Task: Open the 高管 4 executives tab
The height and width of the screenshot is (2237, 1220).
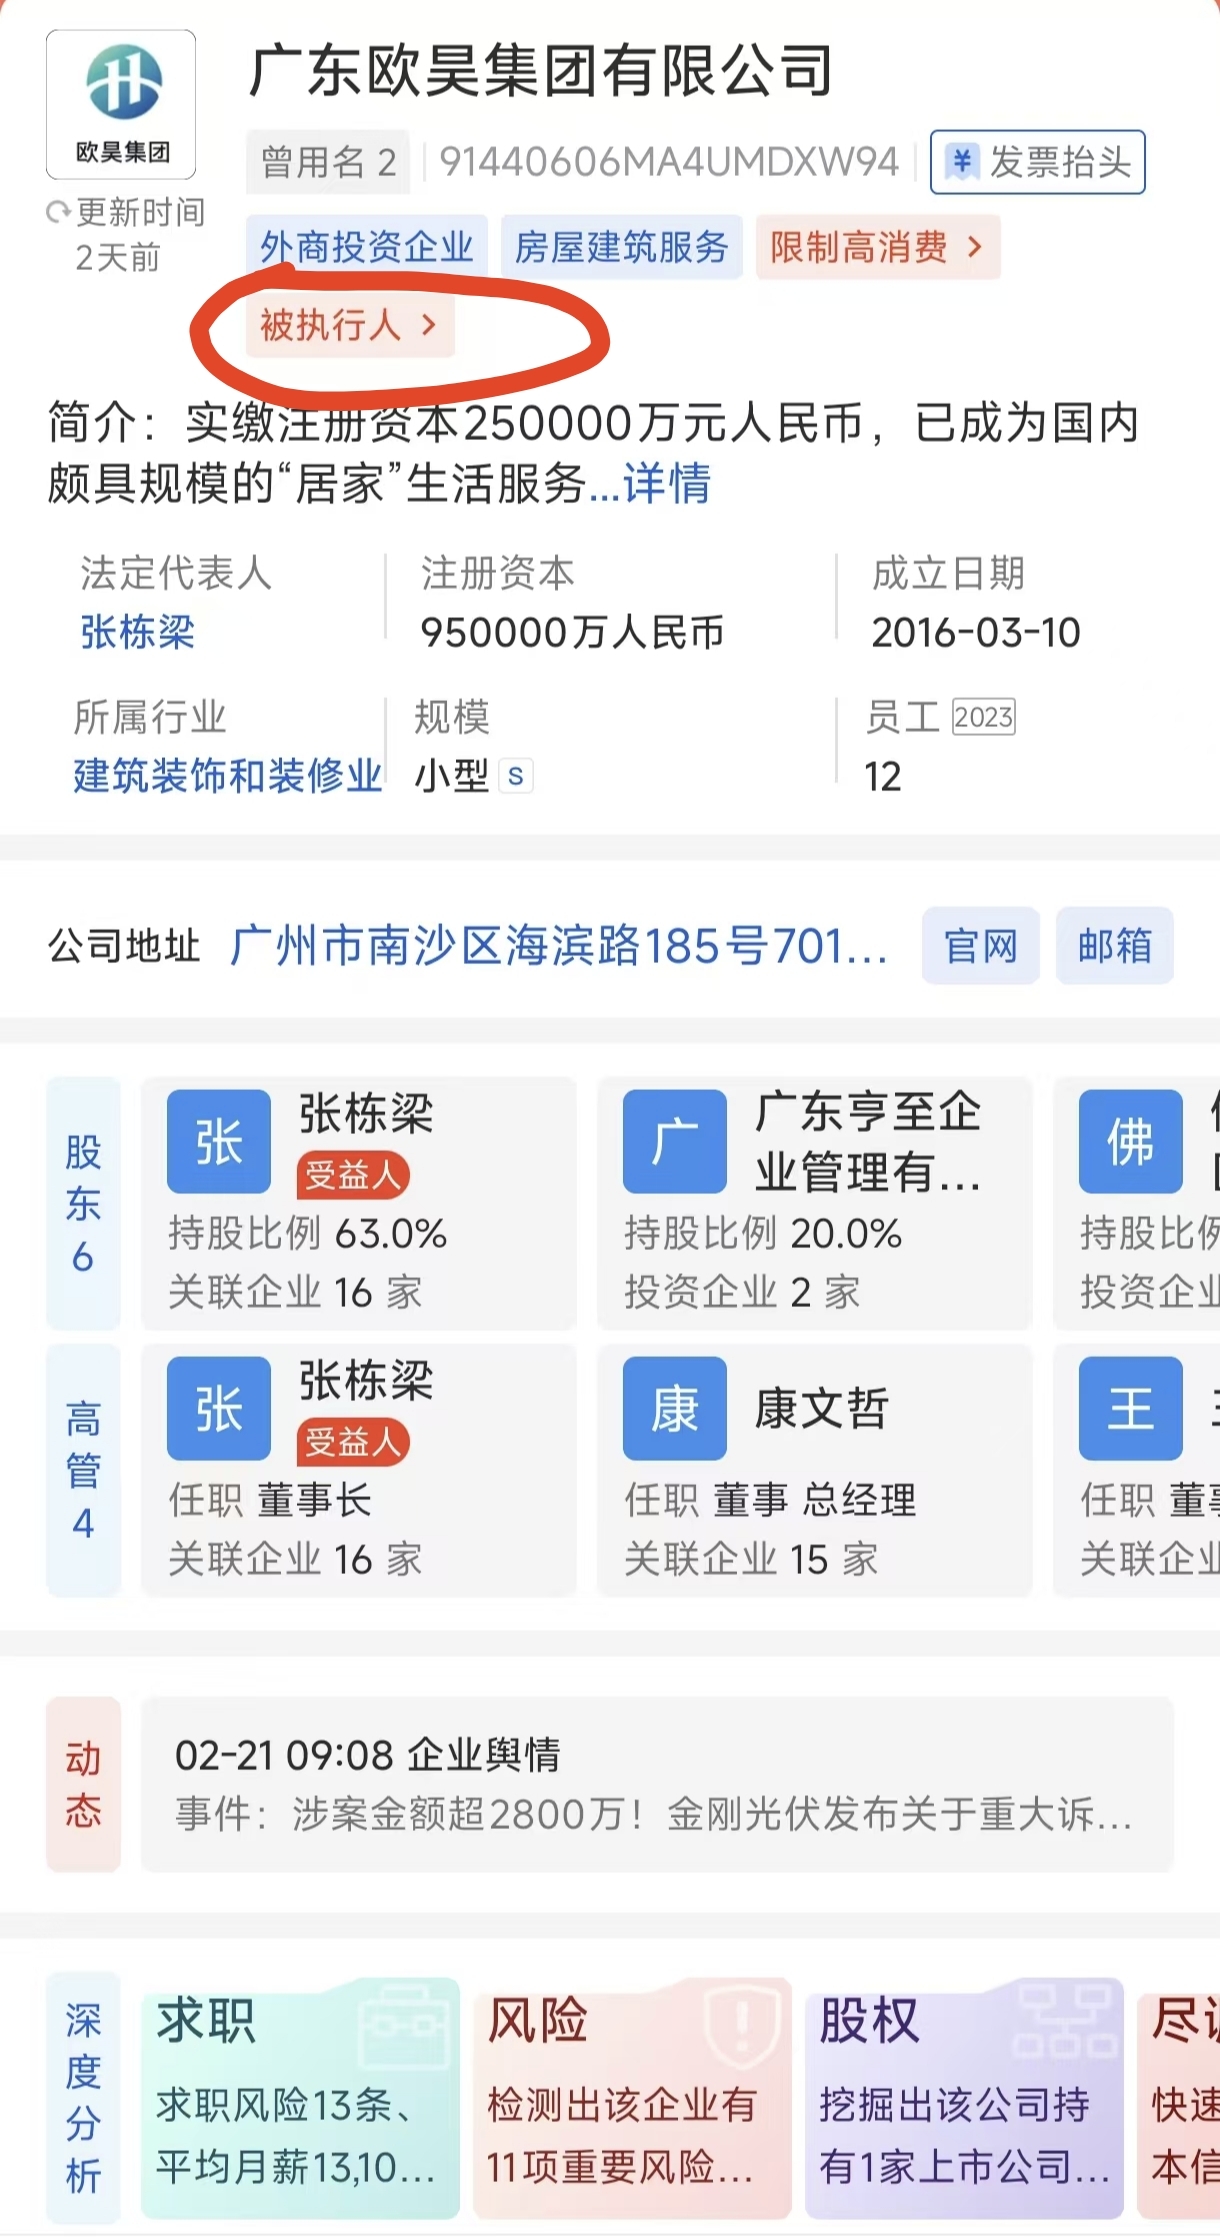Action: 83,1470
